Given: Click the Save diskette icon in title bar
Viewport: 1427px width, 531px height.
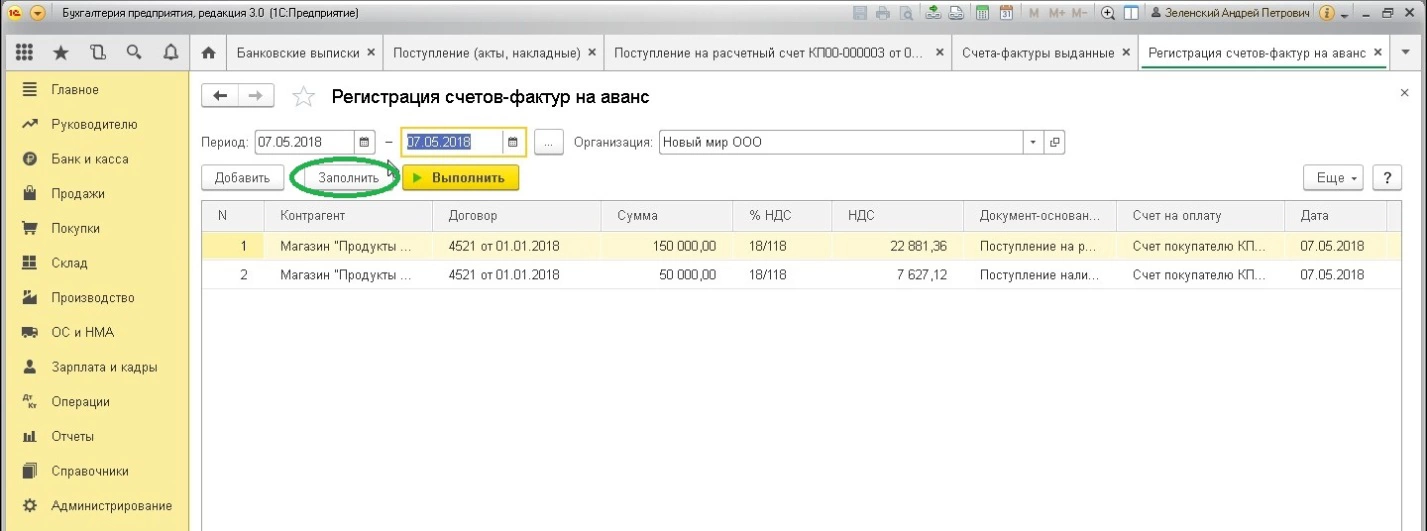Looking at the screenshot, I should point(860,14).
